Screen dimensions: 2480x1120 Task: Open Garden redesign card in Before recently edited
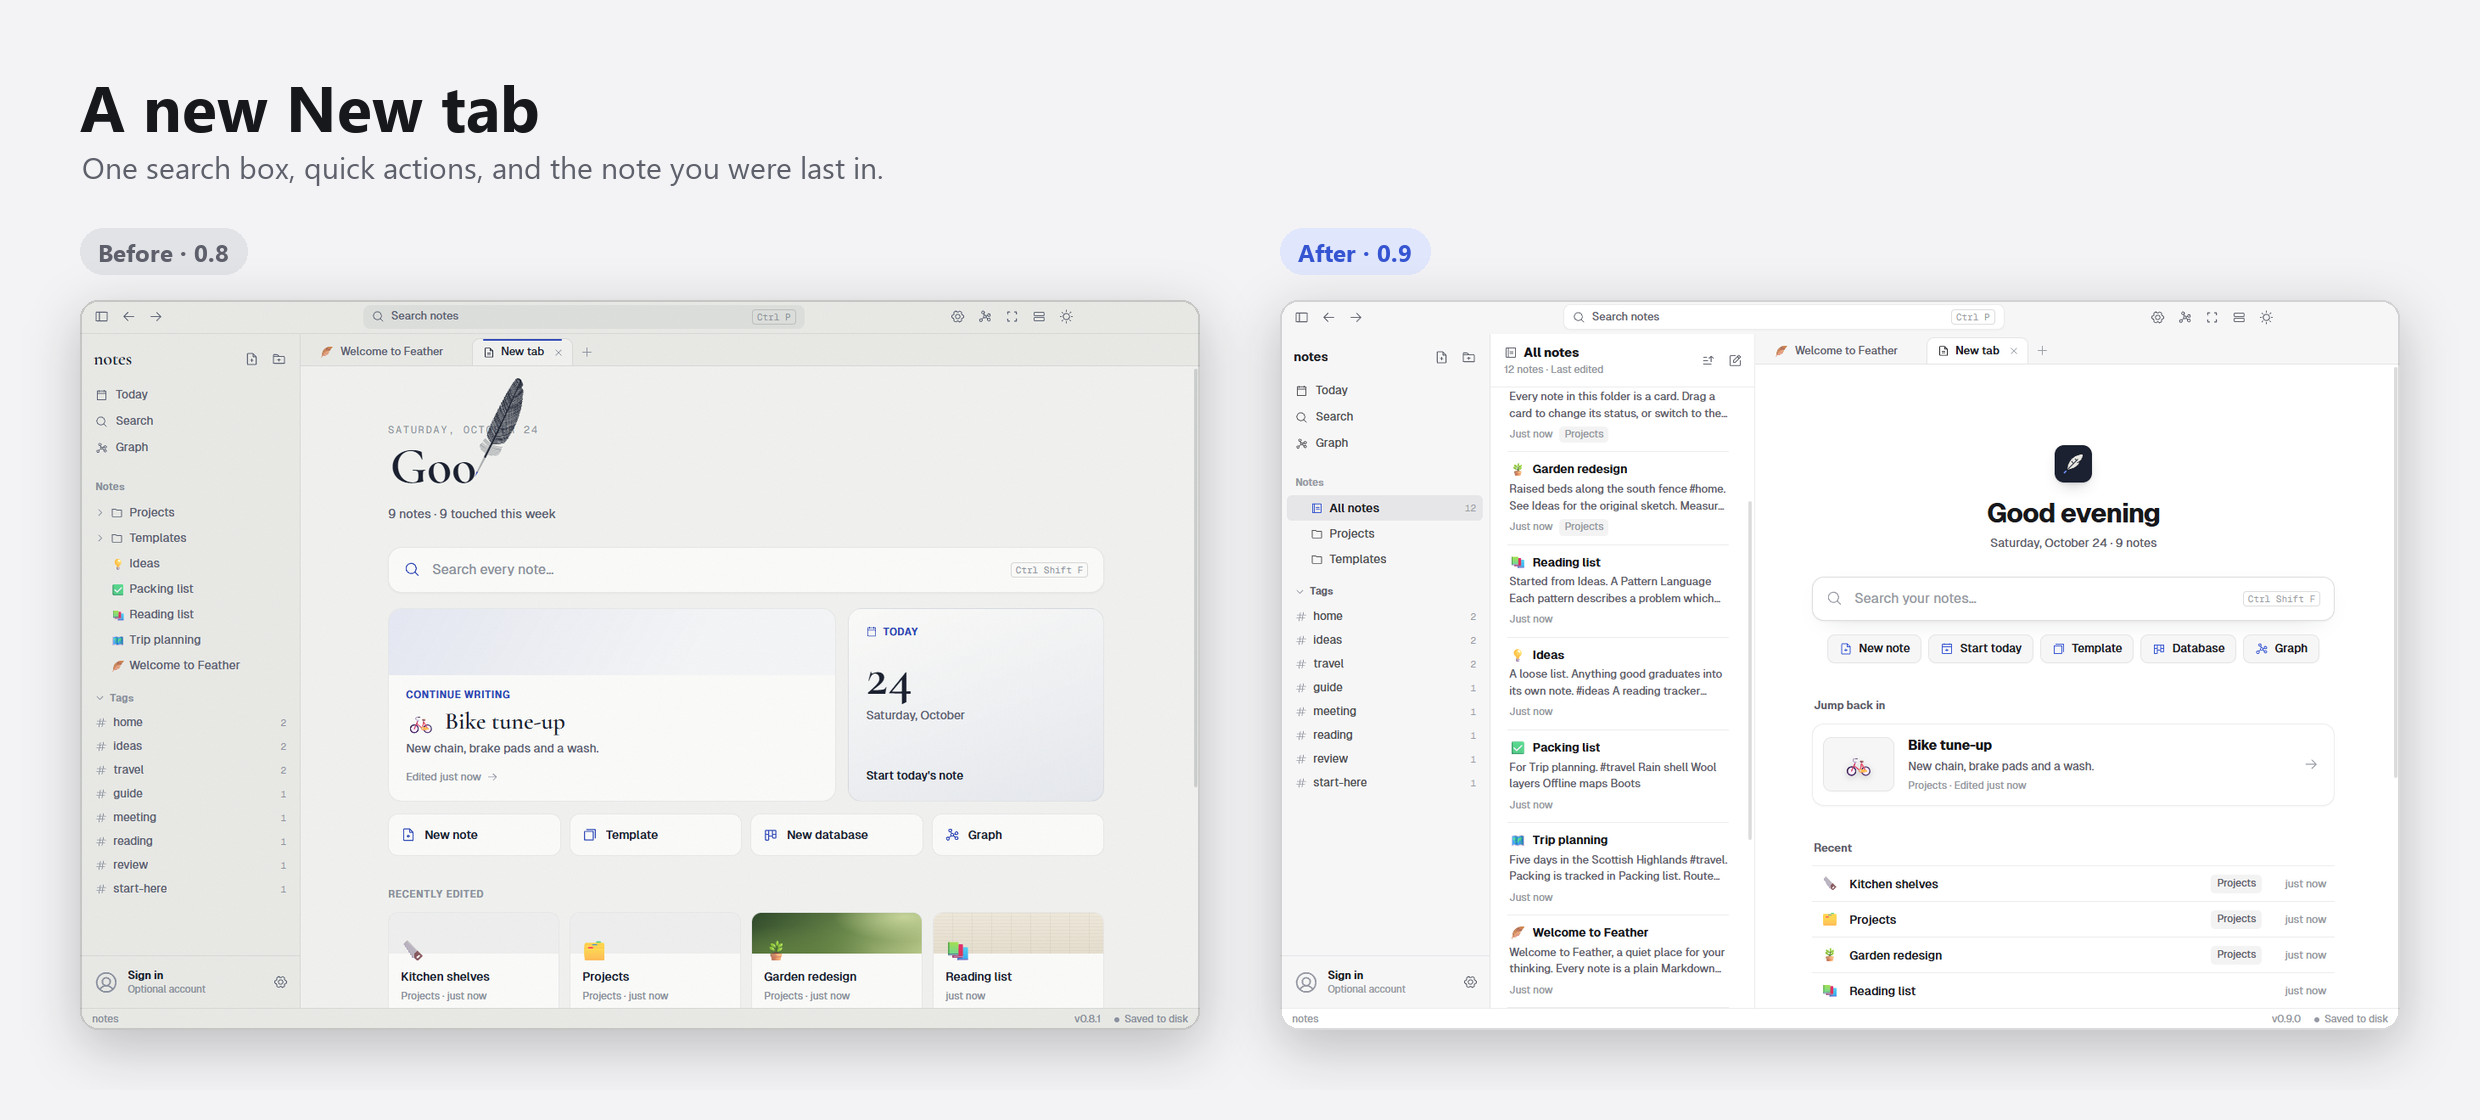pyautogui.click(x=836, y=960)
